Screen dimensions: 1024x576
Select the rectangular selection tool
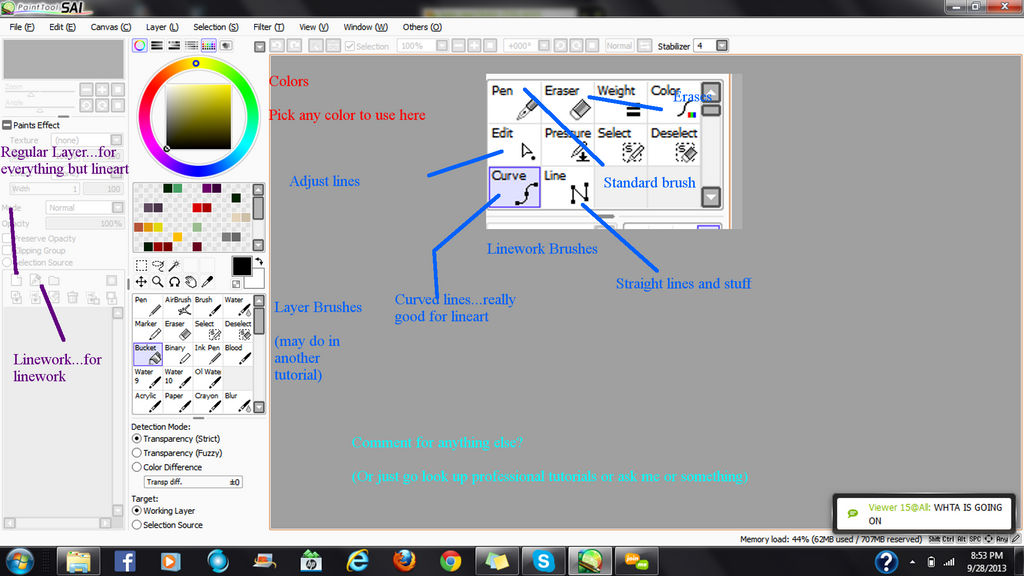click(x=141, y=265)
